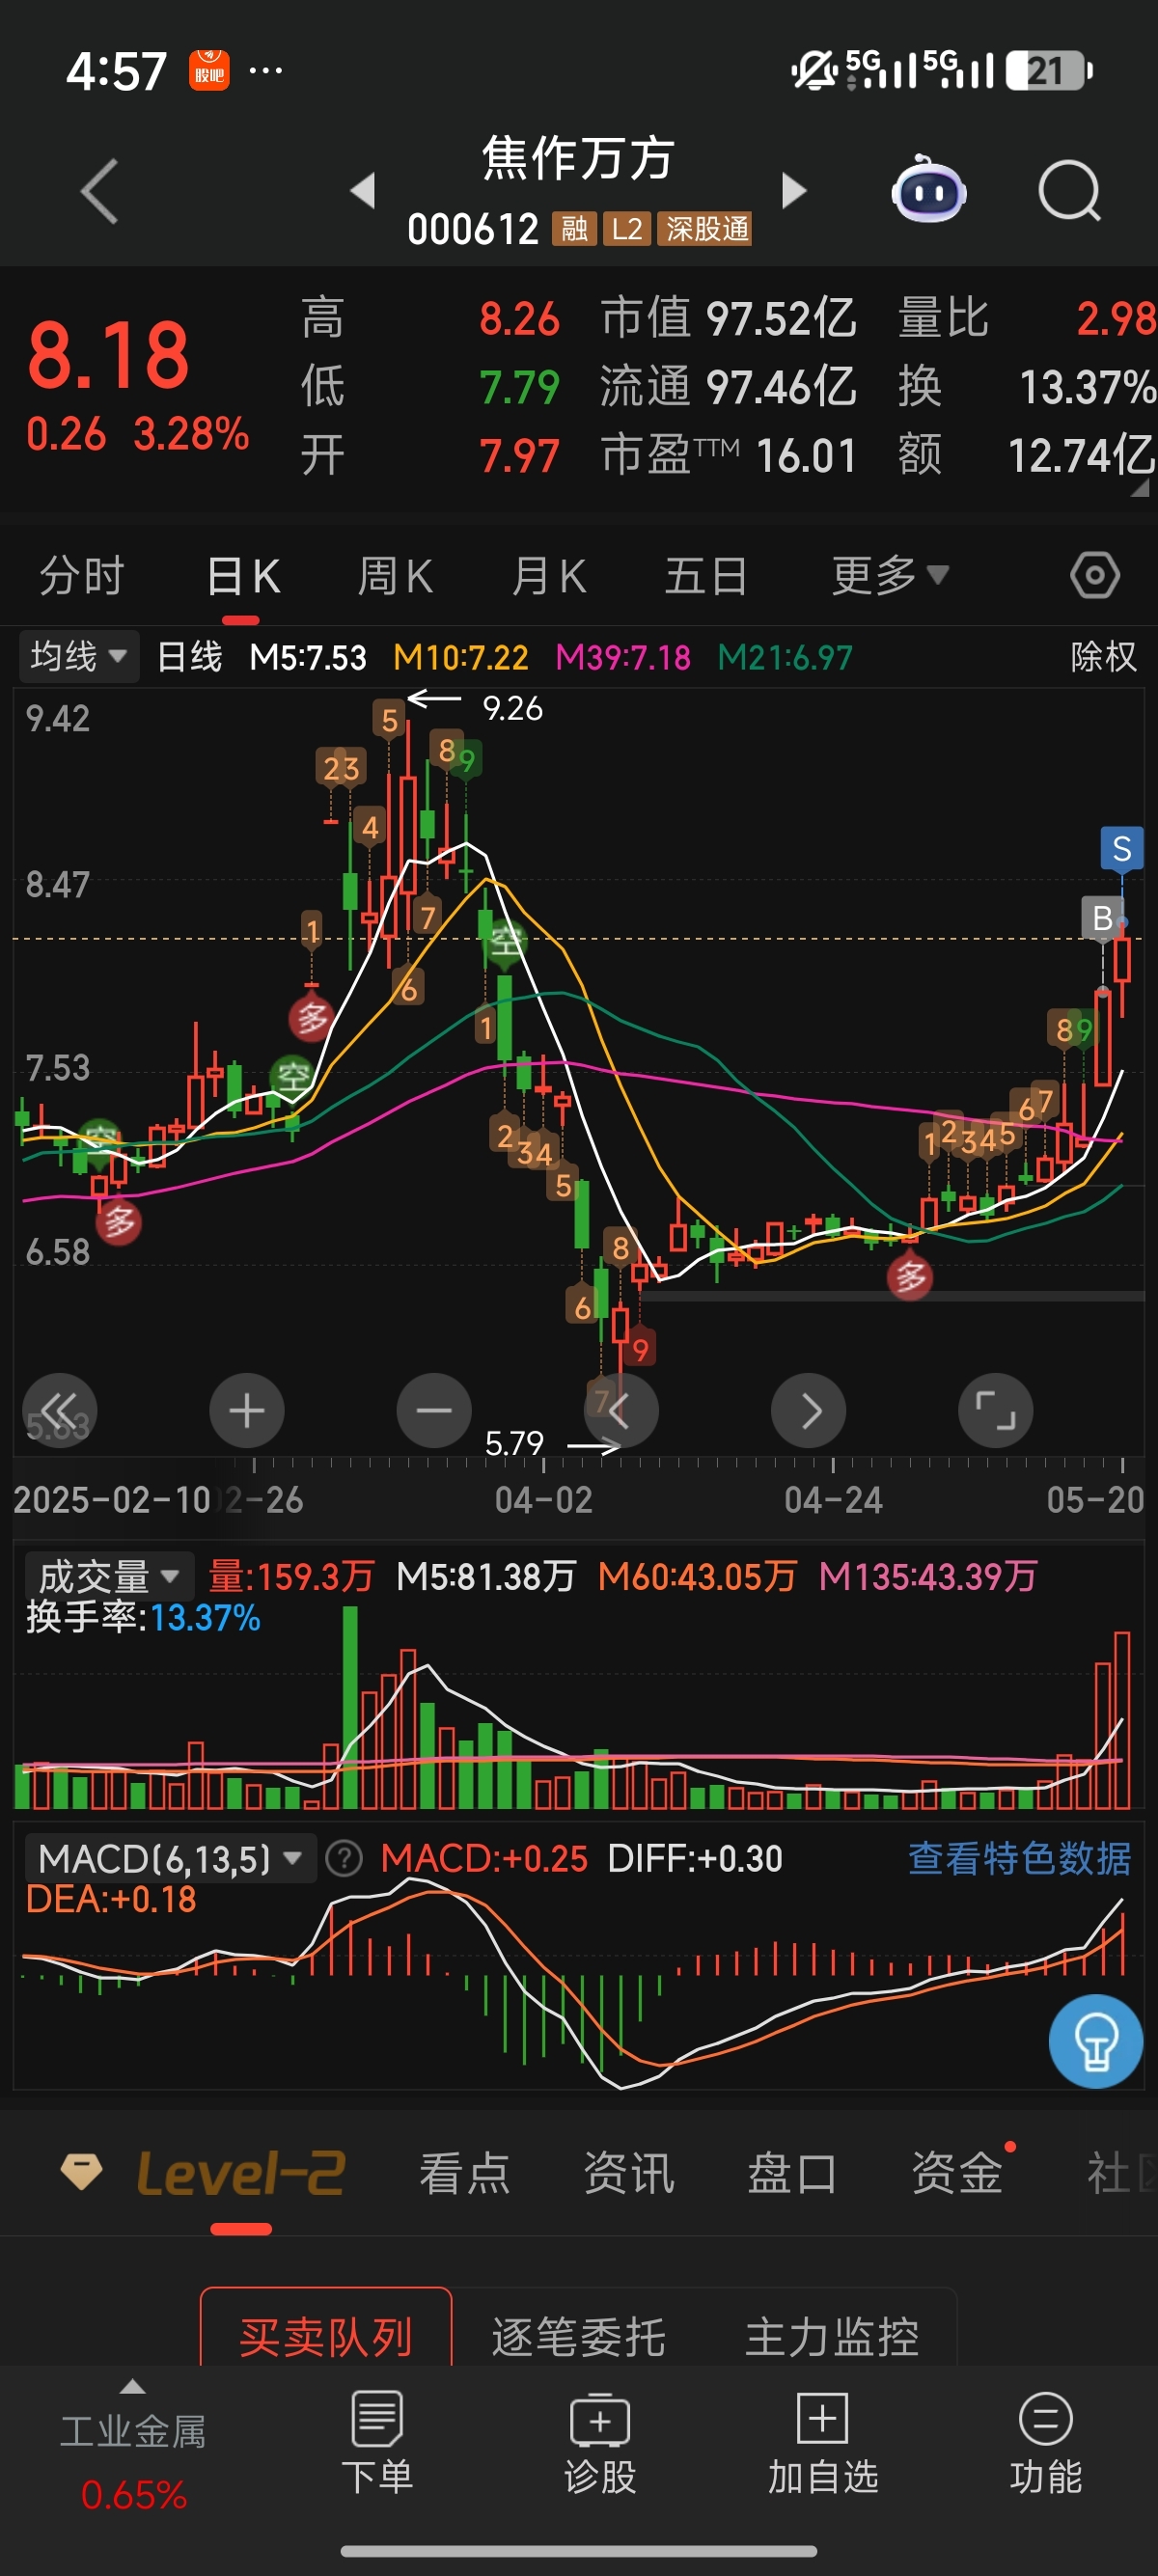The height and width of the screenshot is (2576, 1158).
Task: Open chart settings hexagon gear icon
Action: click(x=1095, y=576)
